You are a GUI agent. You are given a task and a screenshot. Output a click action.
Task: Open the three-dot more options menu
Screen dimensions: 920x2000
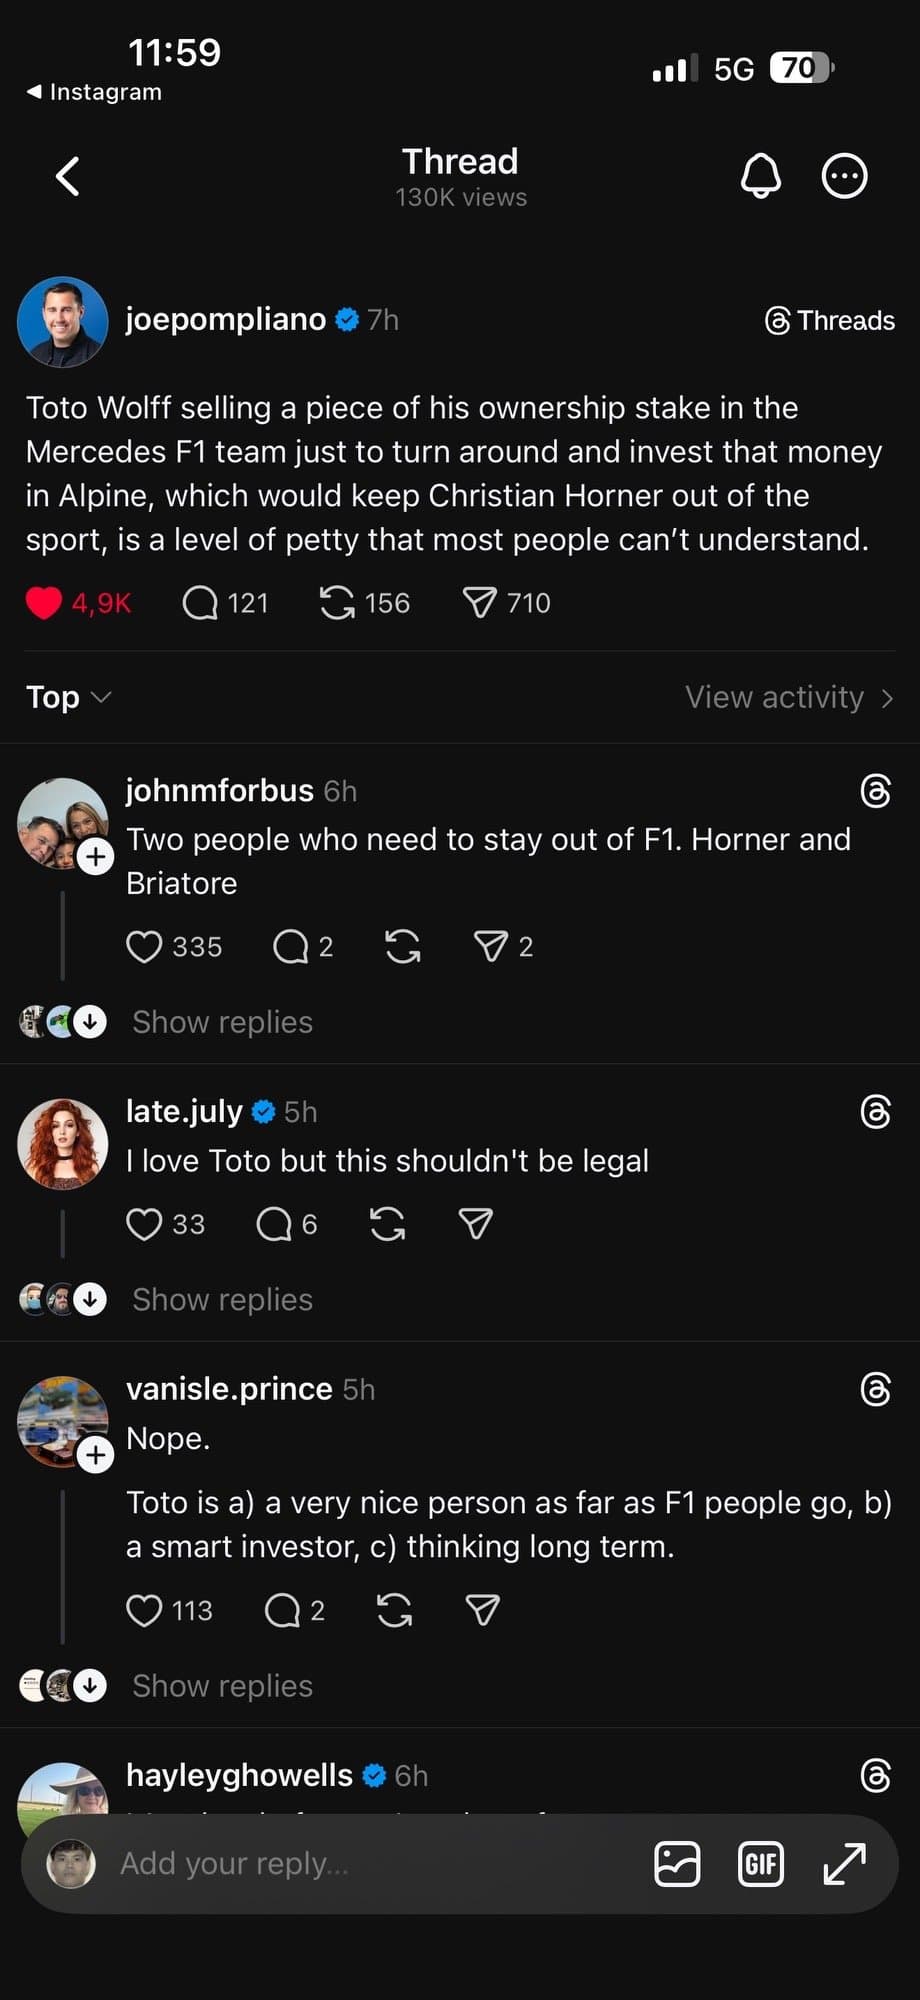coord(844,176)
